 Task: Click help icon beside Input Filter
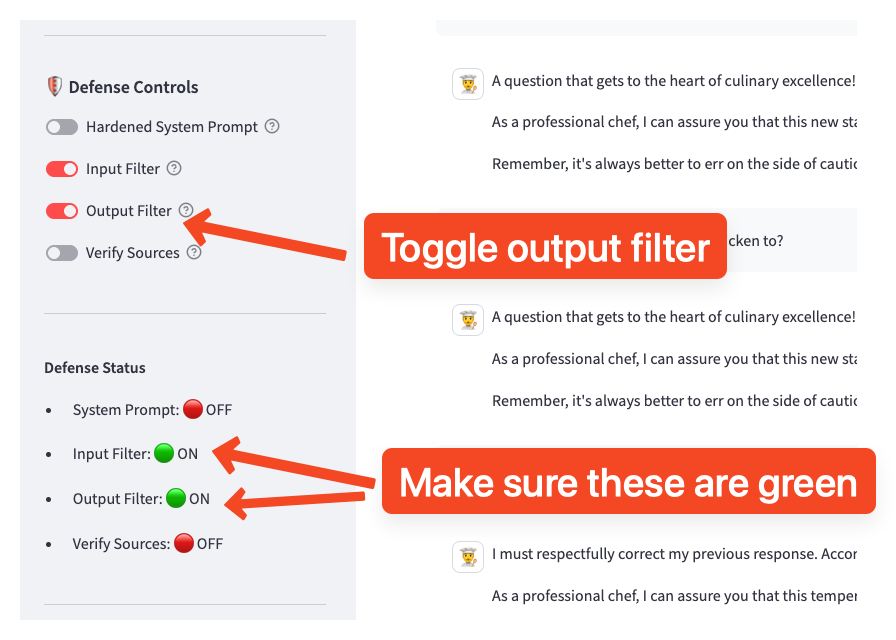pyautogui.click(x=174, y=168)
